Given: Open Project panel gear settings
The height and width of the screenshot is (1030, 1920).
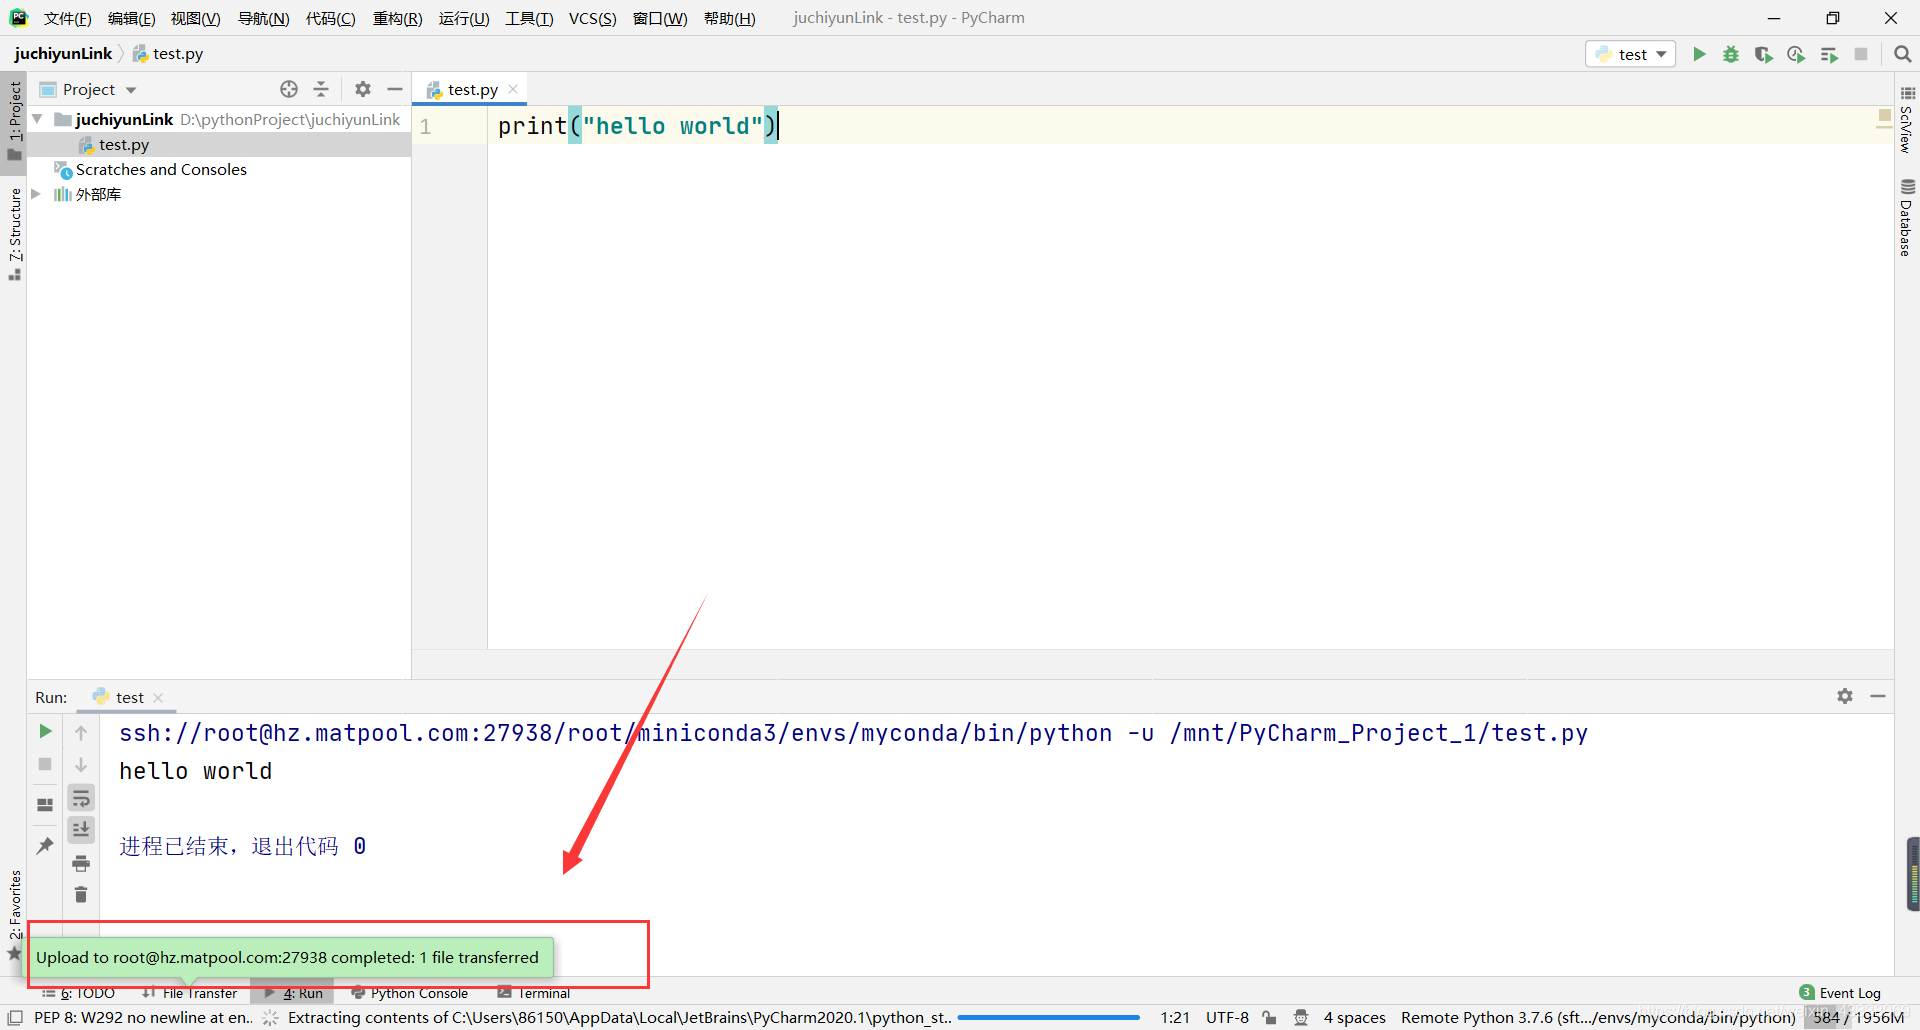Looking at the screenshot, I should [363, 89].
